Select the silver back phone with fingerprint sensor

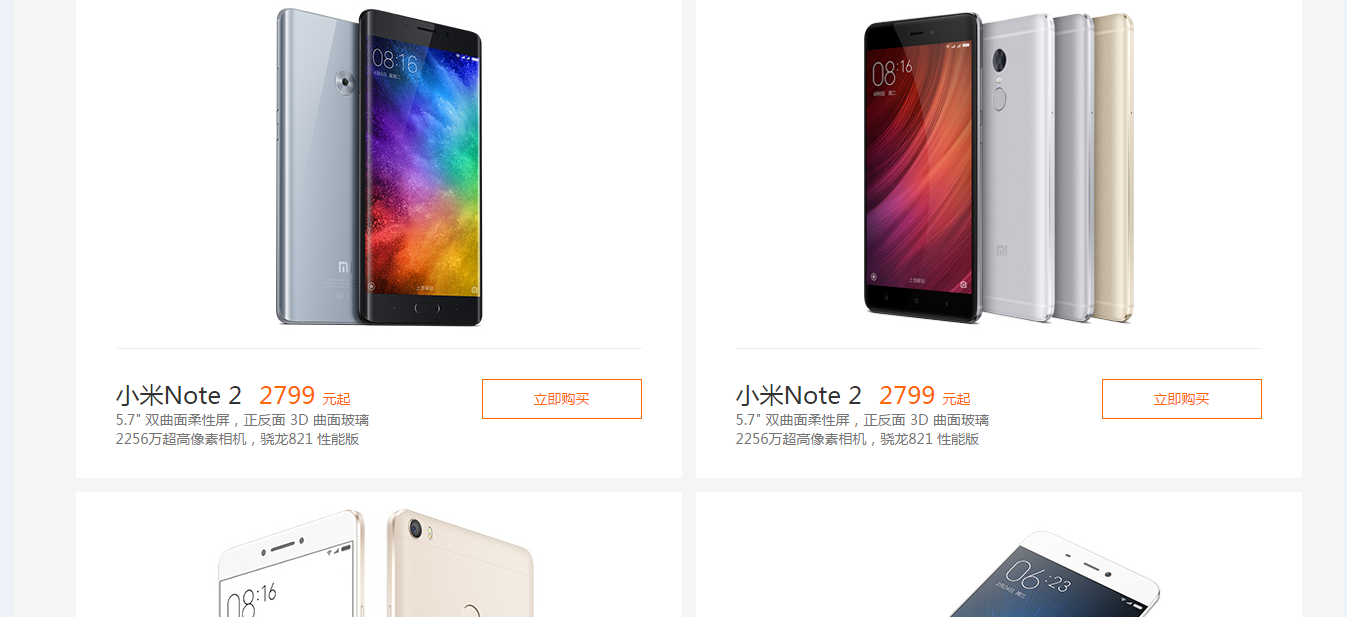point(1017,167)
